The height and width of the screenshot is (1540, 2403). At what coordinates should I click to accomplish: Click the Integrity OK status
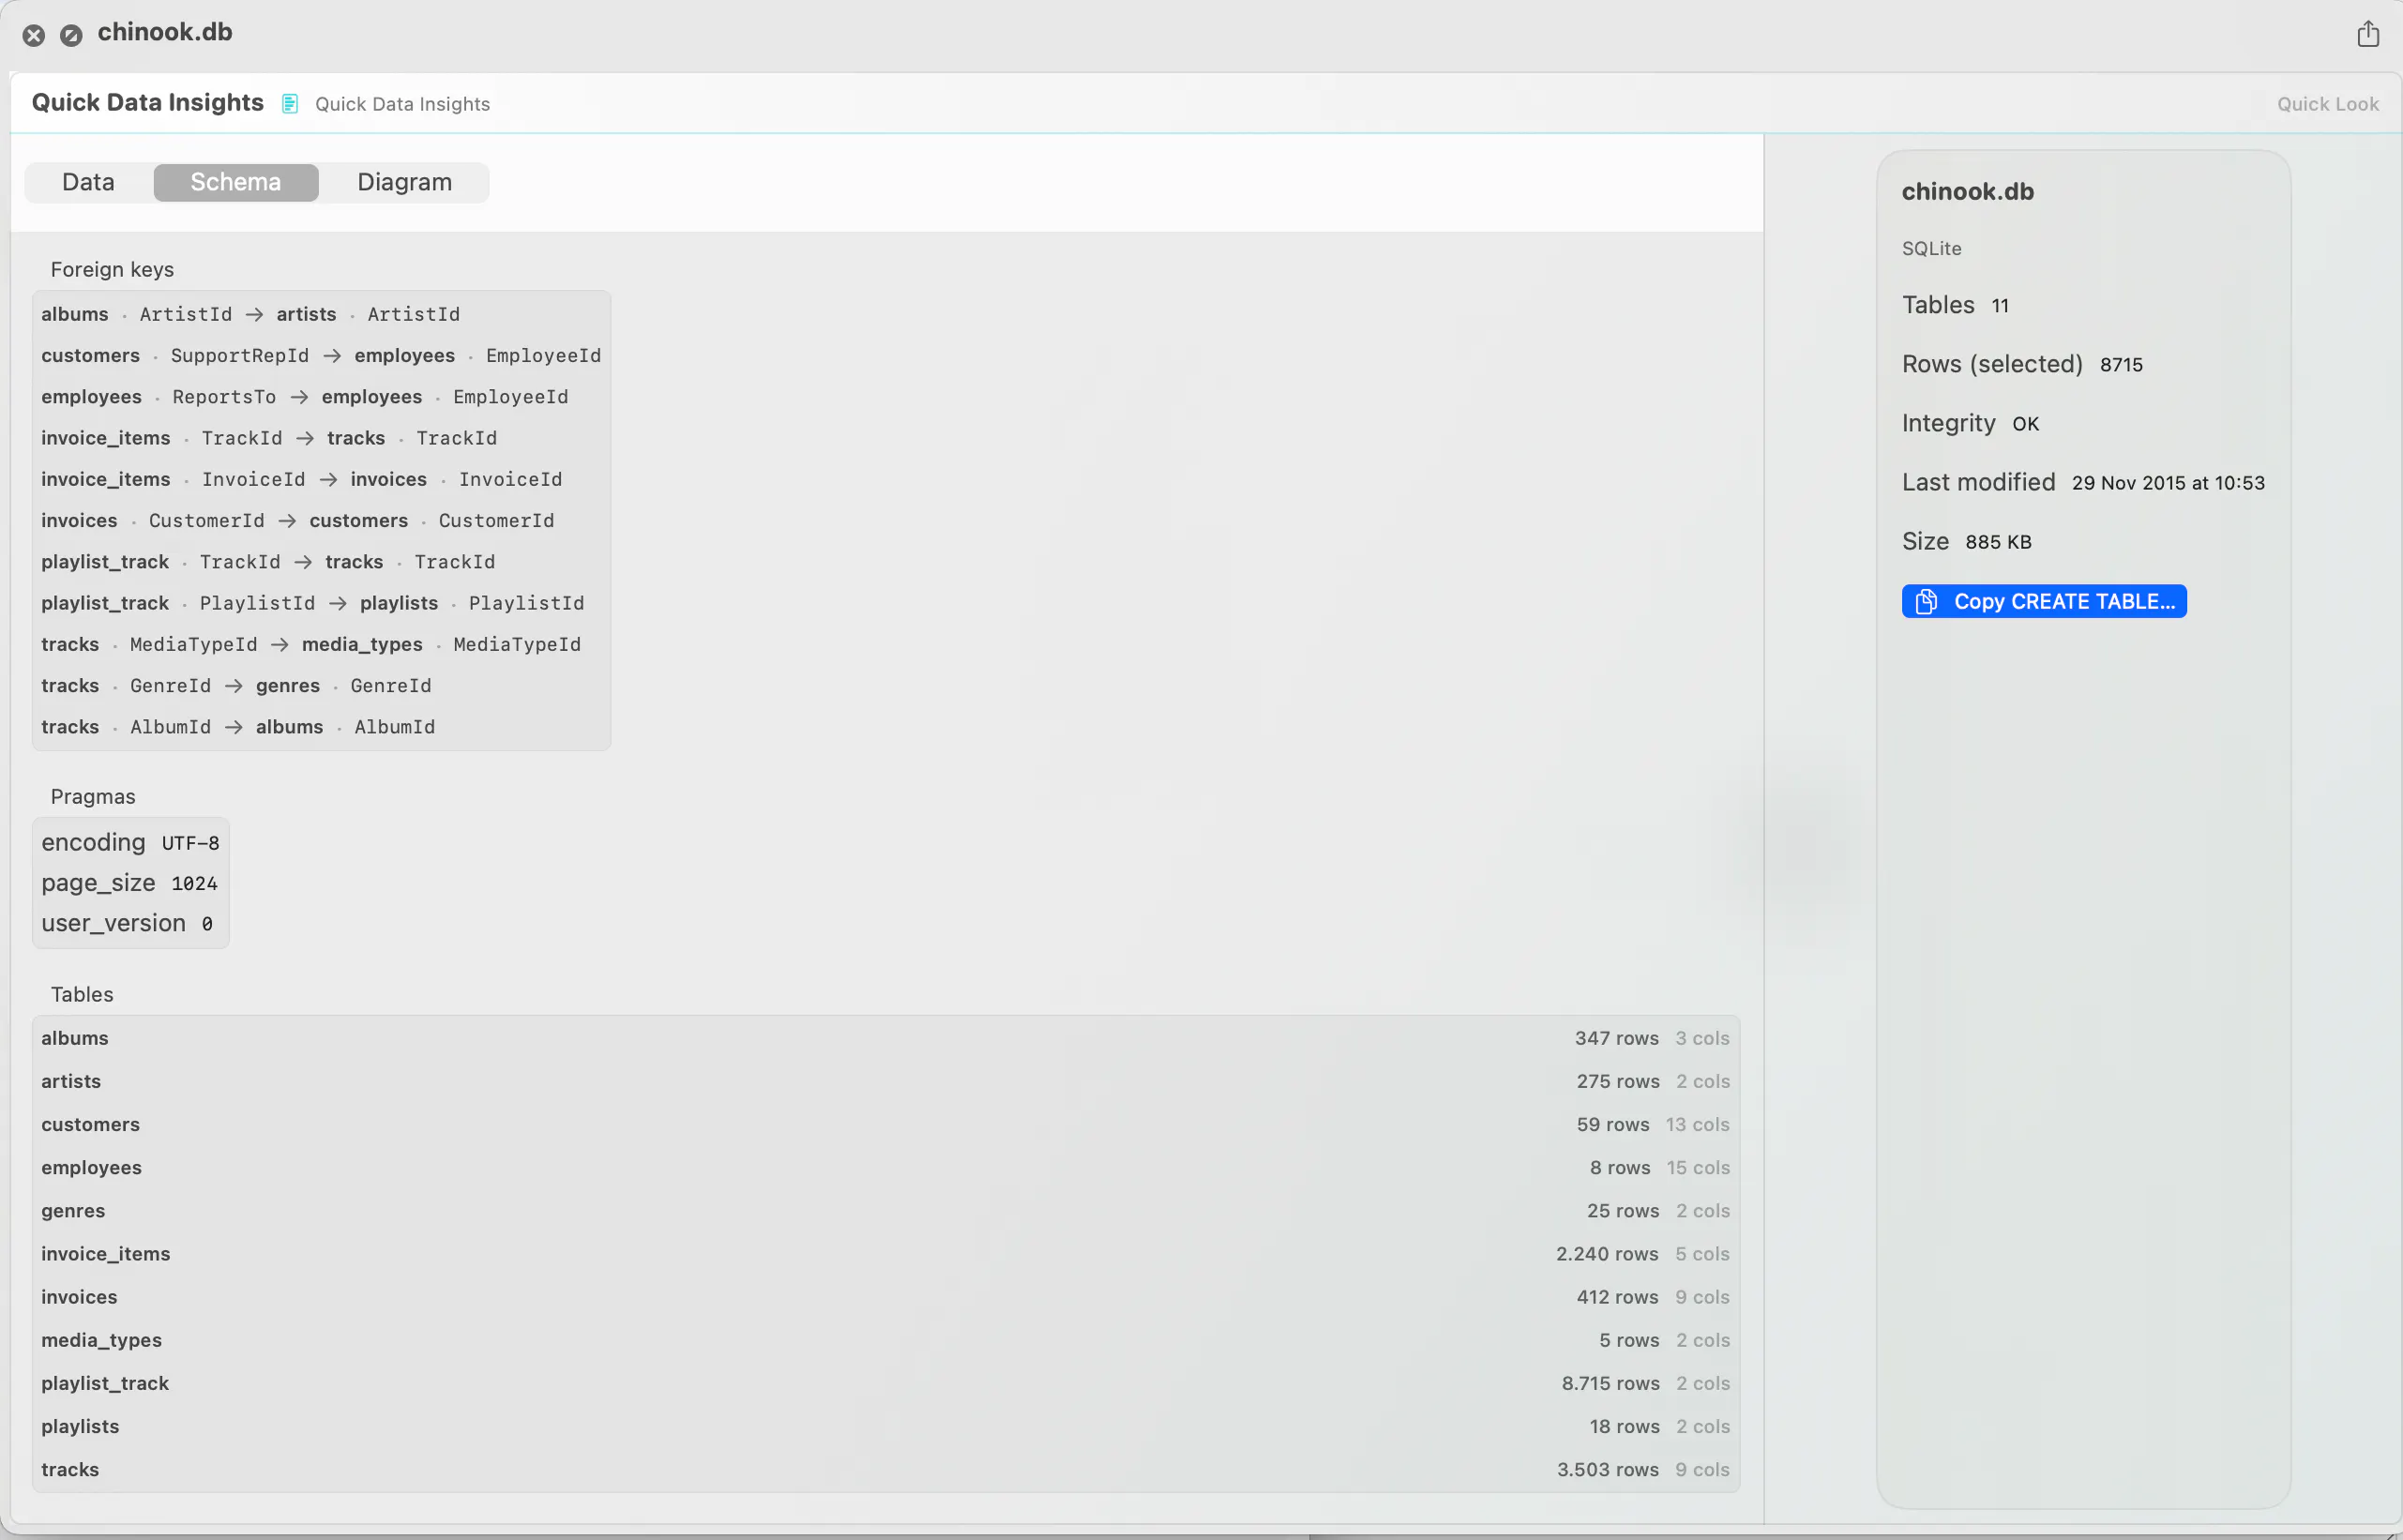[x=1970, y=422]
